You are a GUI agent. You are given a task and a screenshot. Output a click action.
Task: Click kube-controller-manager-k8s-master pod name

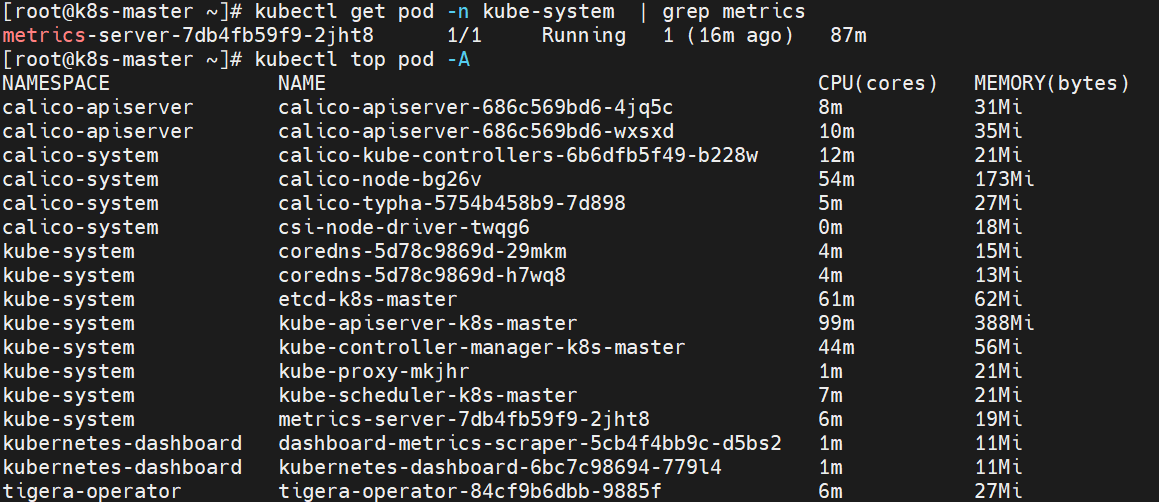click(482, 348)
